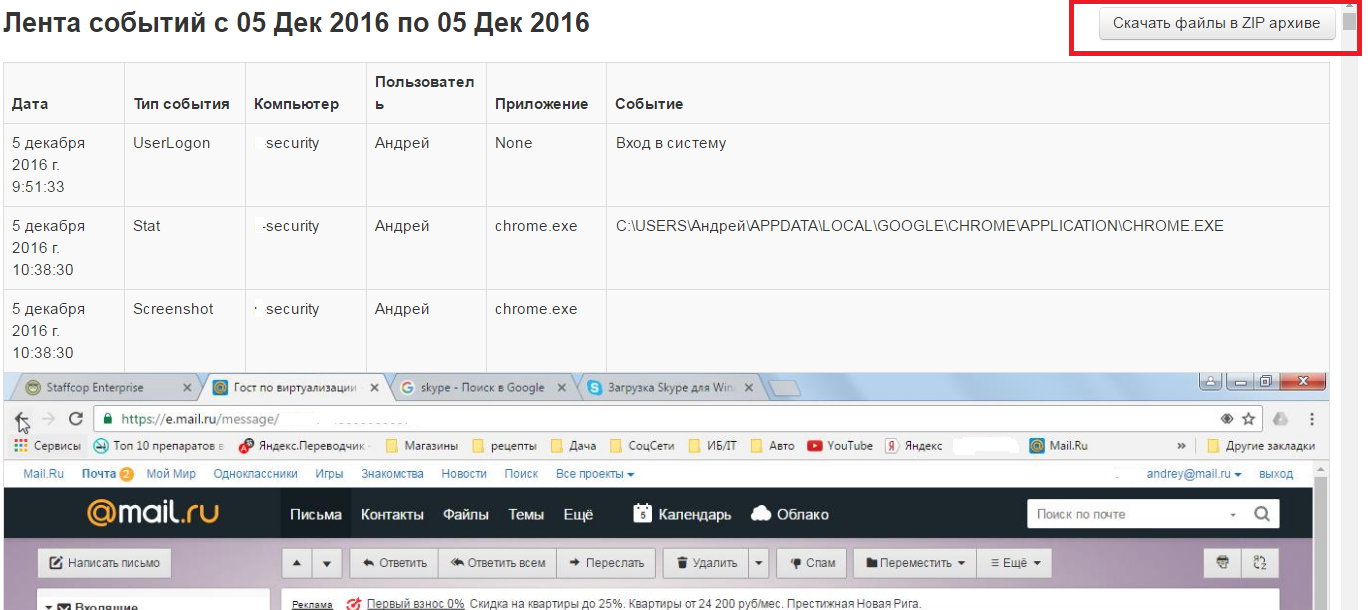Open the Переместить dropdown
The height and width of the screenshot is (610, 1368).
coord(916,563)
